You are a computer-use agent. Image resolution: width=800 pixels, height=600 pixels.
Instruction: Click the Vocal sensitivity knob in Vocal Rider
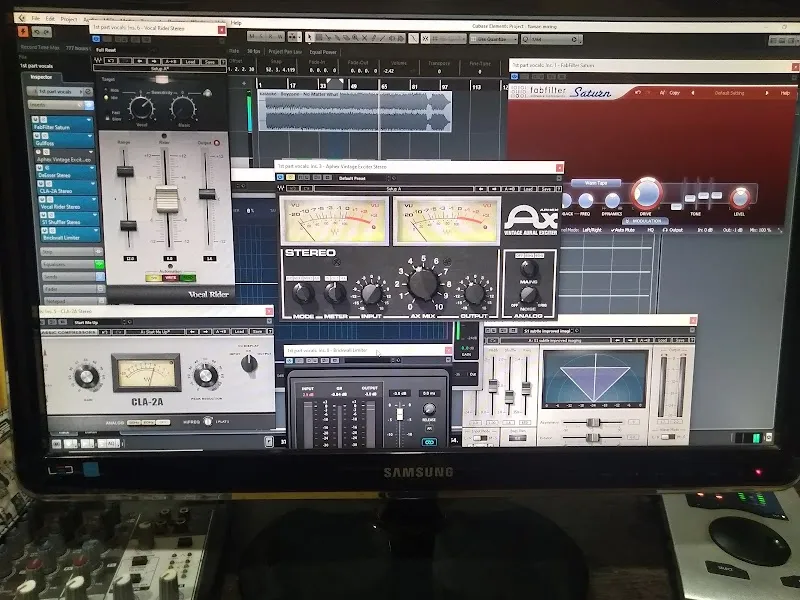coord(141,108)
